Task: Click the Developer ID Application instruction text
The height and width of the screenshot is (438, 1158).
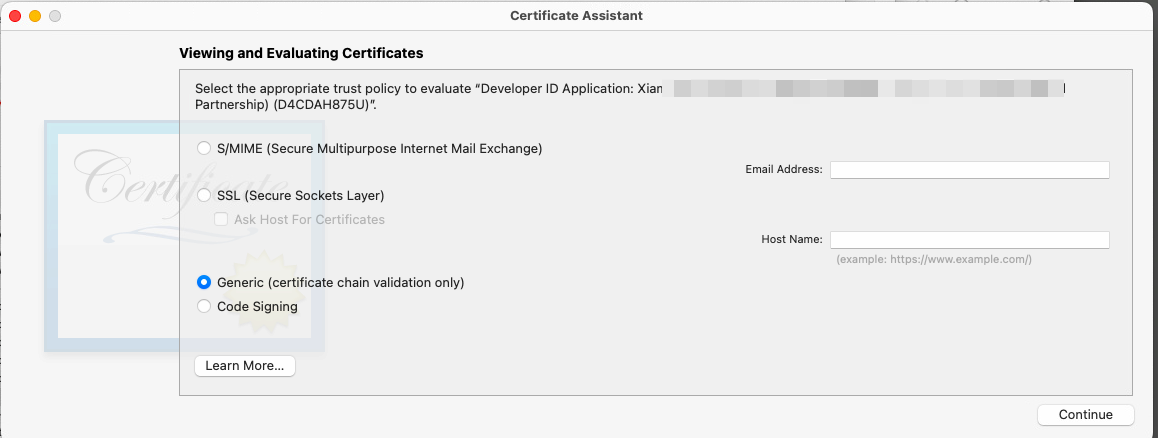Action: pos(415,88)
